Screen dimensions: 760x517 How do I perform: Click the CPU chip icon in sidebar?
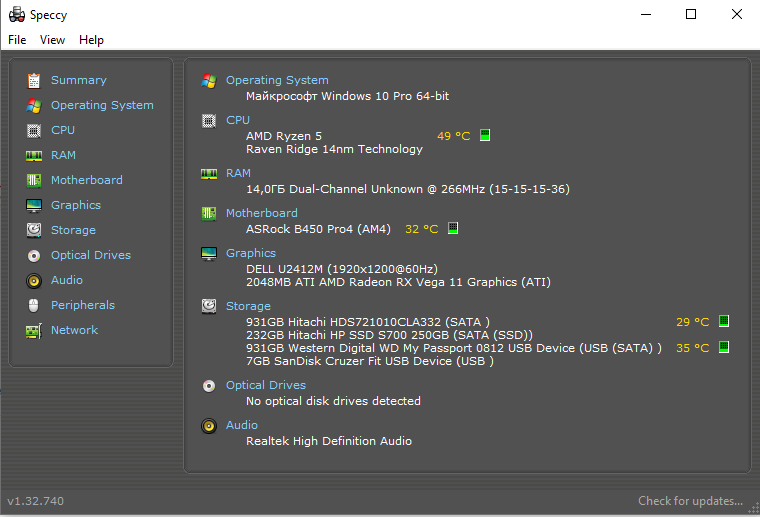click(x=34, y=130)
